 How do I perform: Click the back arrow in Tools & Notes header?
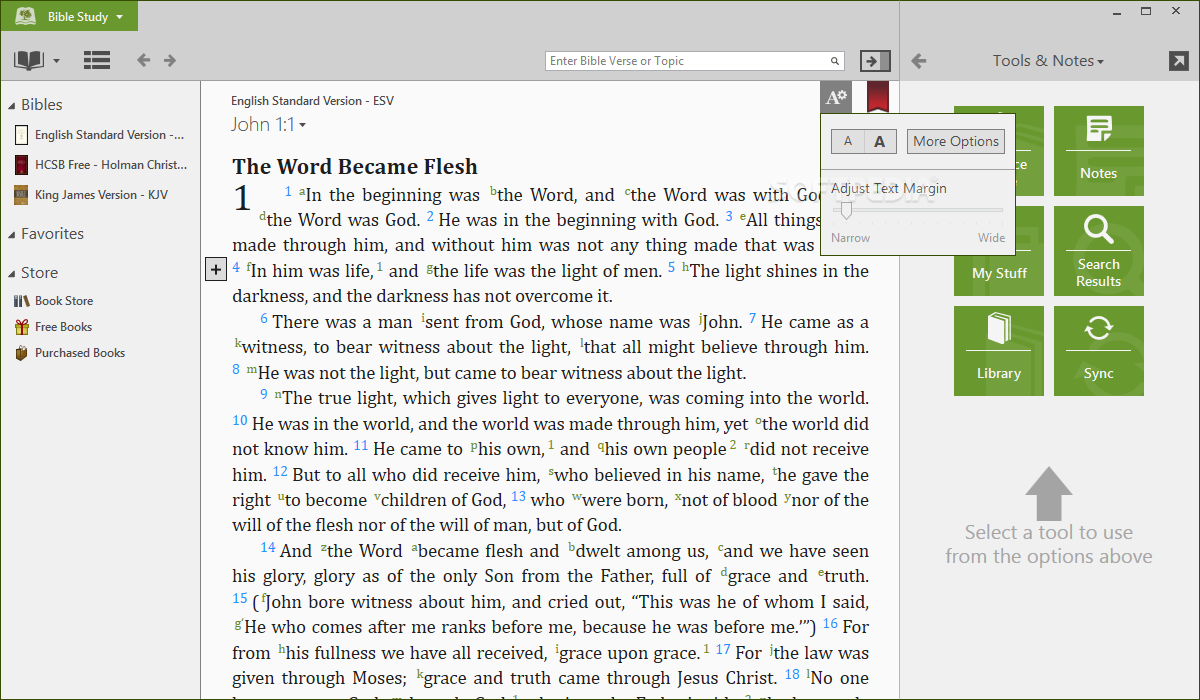919,61
